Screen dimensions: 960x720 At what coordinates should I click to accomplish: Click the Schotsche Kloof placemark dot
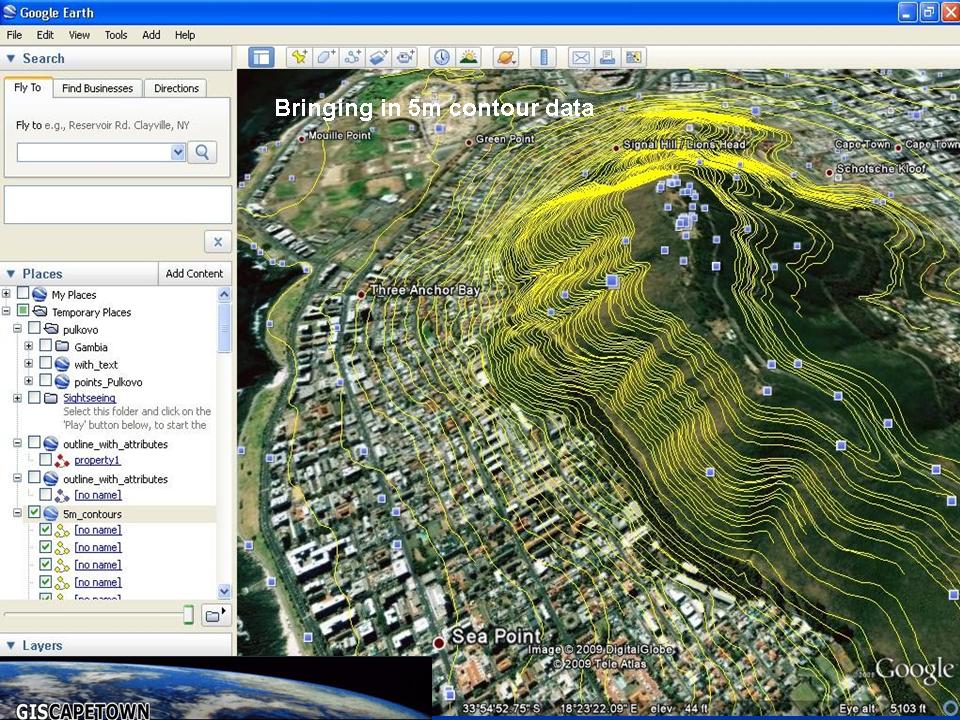pos(830,173)
